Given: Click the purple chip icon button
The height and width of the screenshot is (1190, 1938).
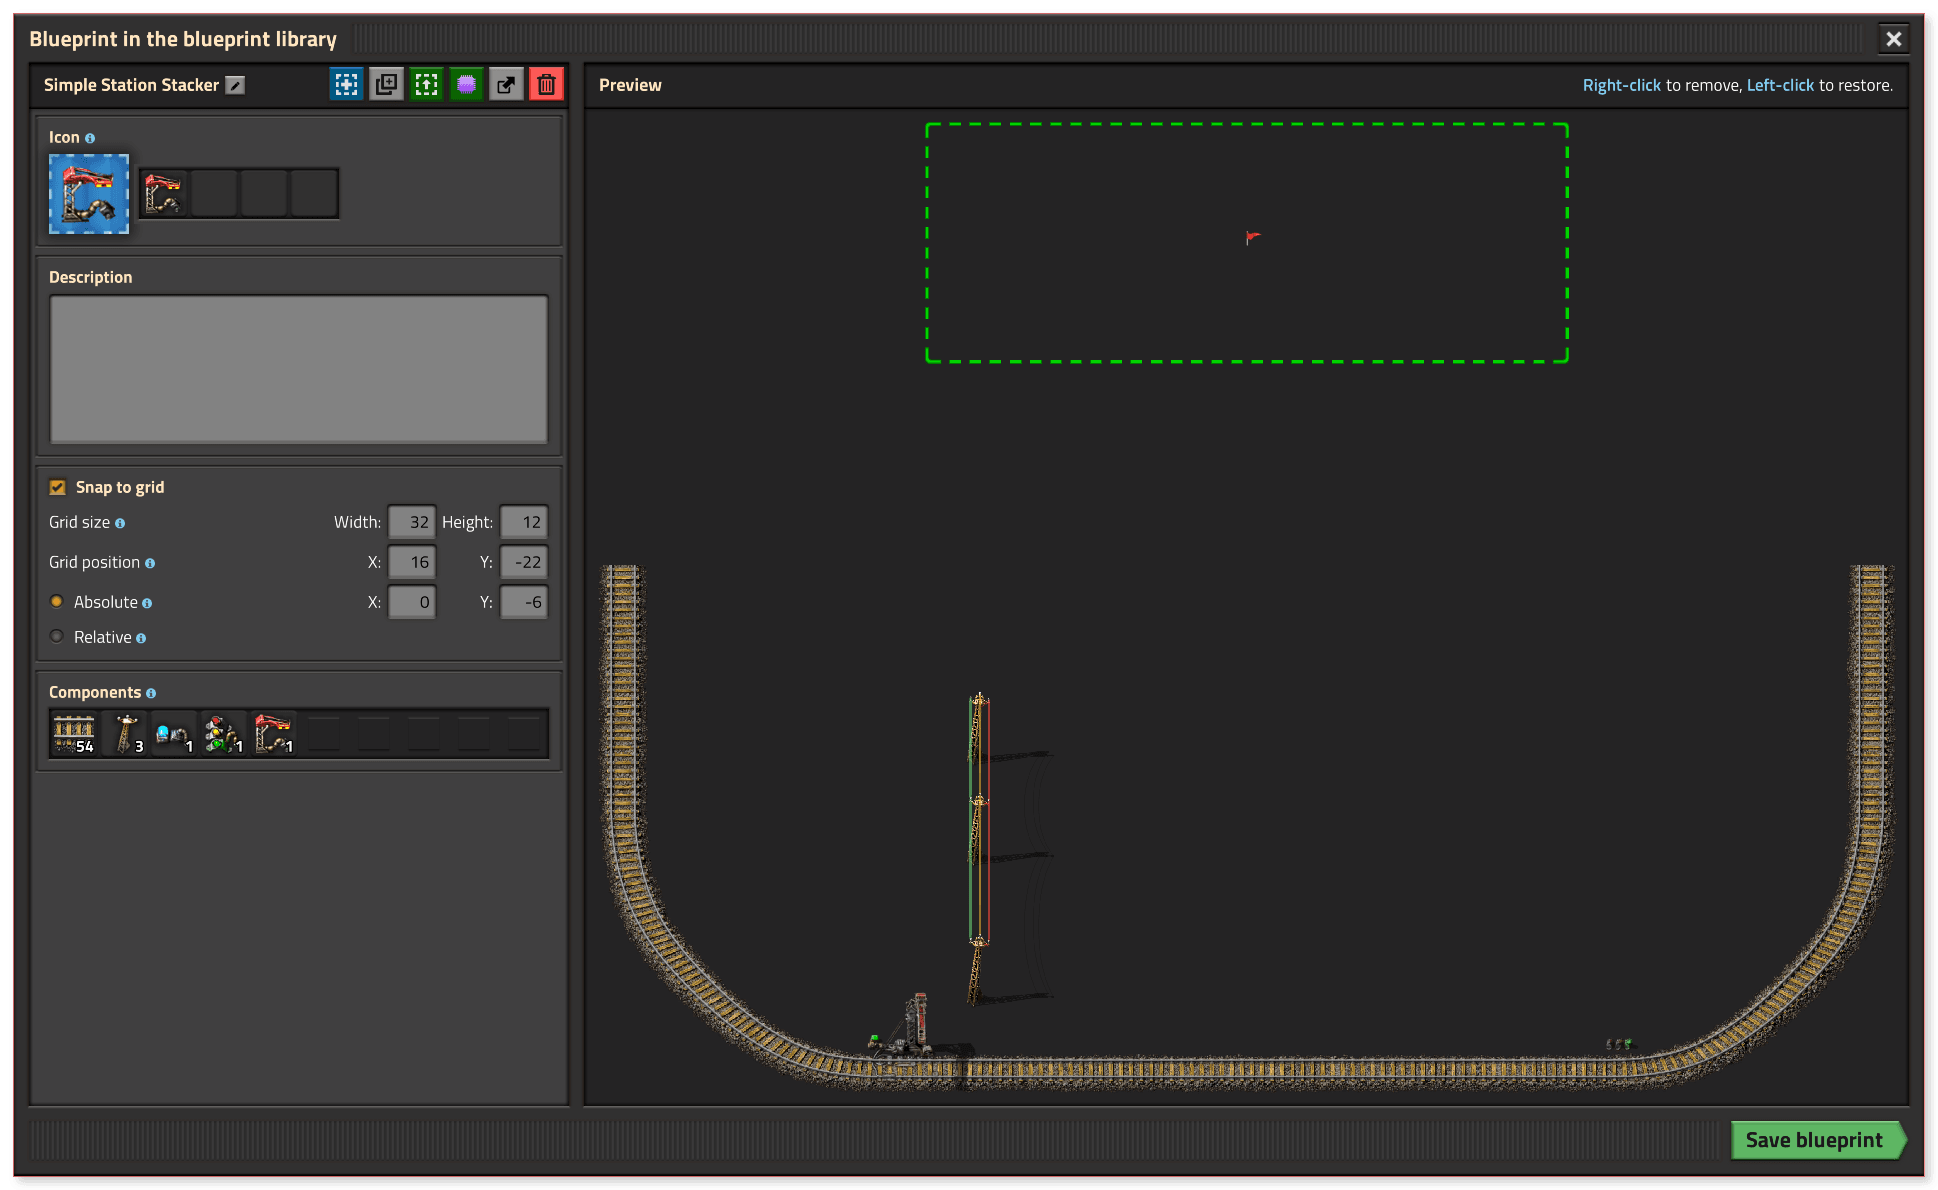Looking at the screenshot, I should tap(466, 85).
